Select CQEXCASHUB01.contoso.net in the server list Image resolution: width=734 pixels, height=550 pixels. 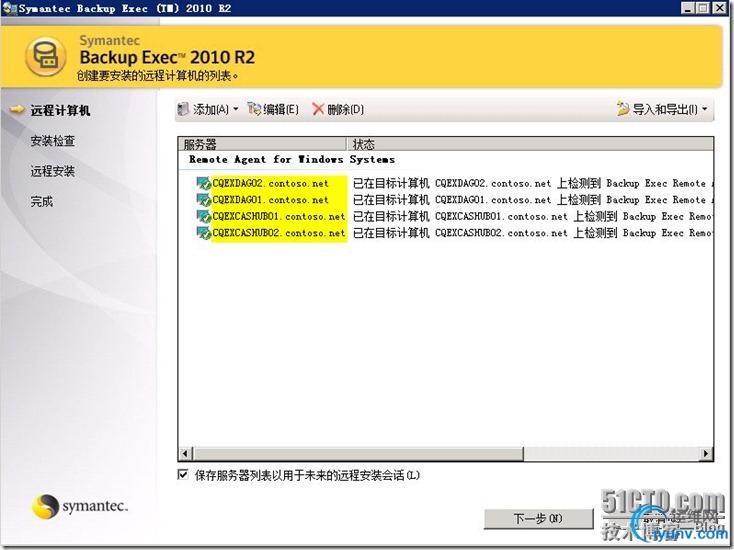[x=279, y=216]
